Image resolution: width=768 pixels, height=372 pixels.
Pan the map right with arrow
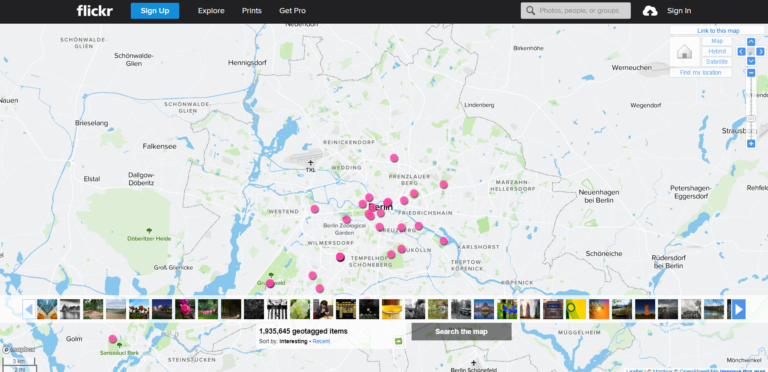760,51
